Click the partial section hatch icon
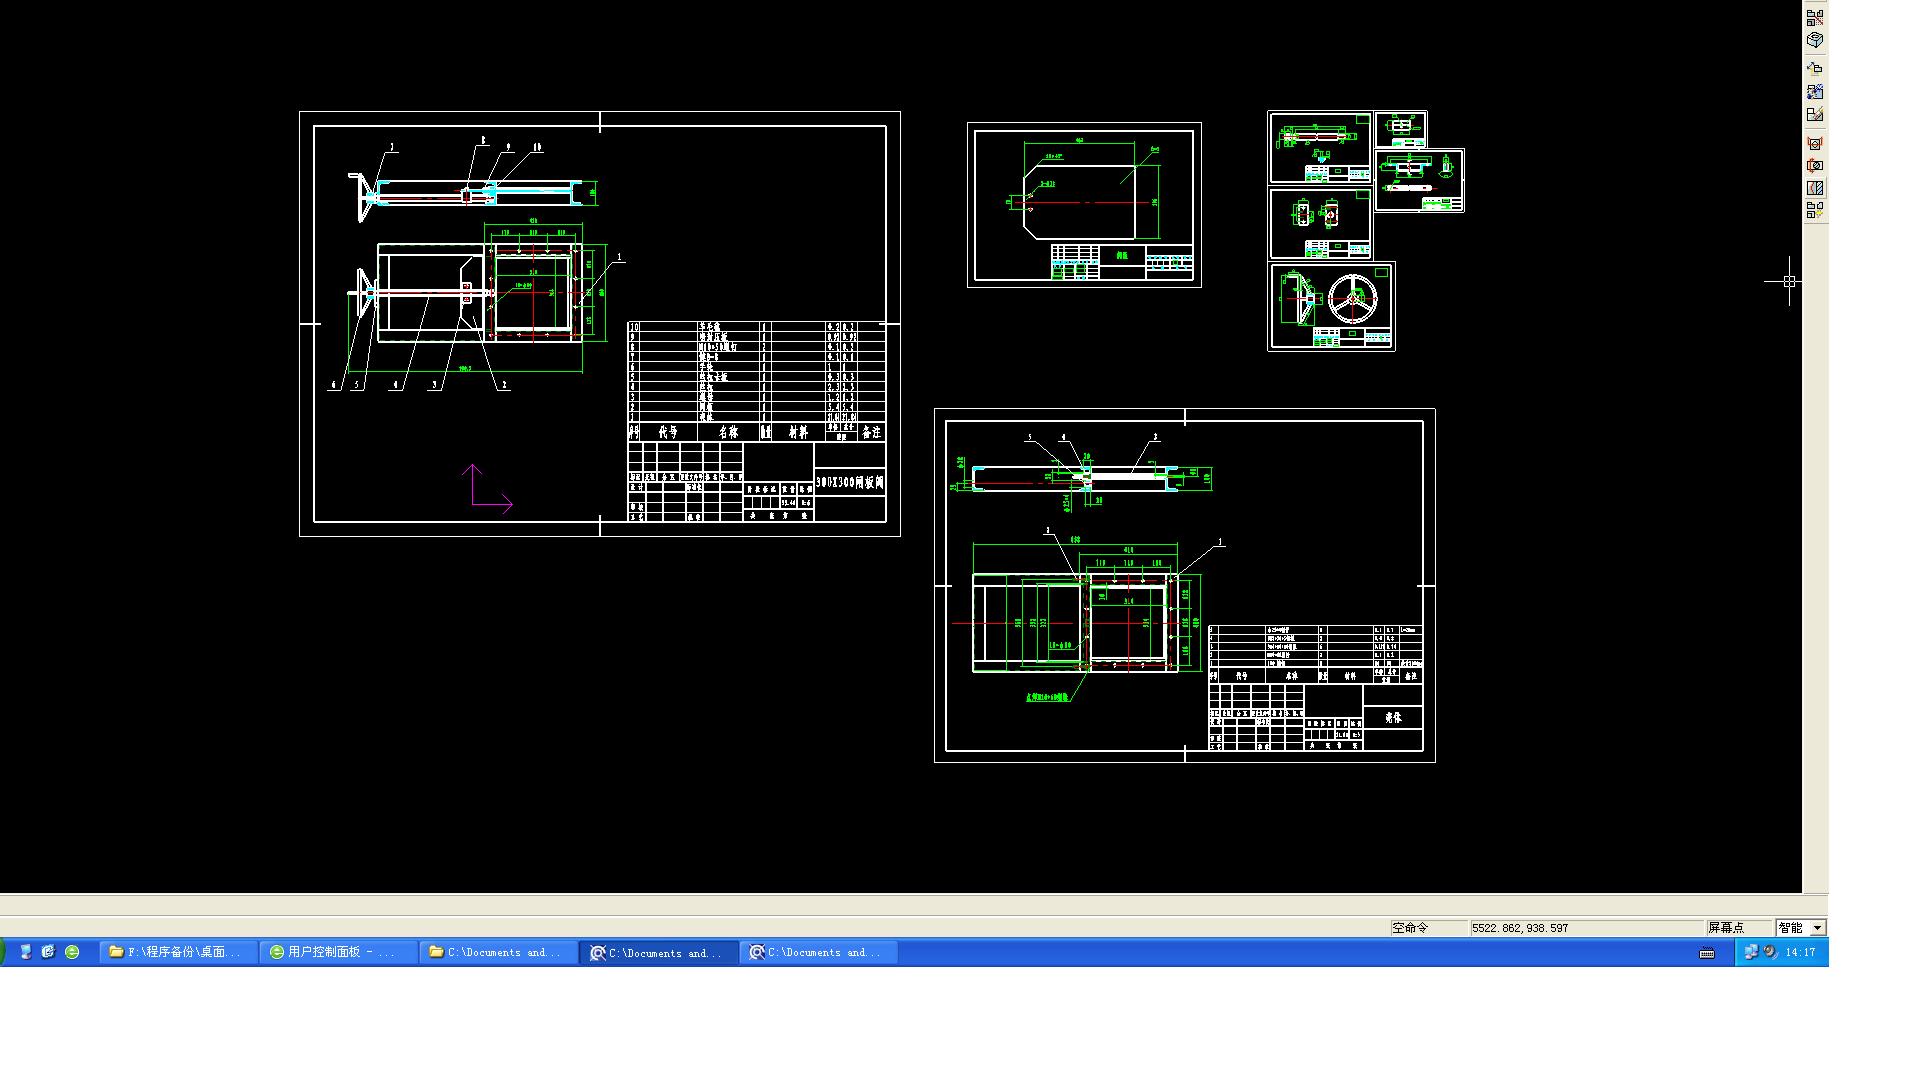The width and height of the screenshot is (1920, 1080). pos(1815,188)
